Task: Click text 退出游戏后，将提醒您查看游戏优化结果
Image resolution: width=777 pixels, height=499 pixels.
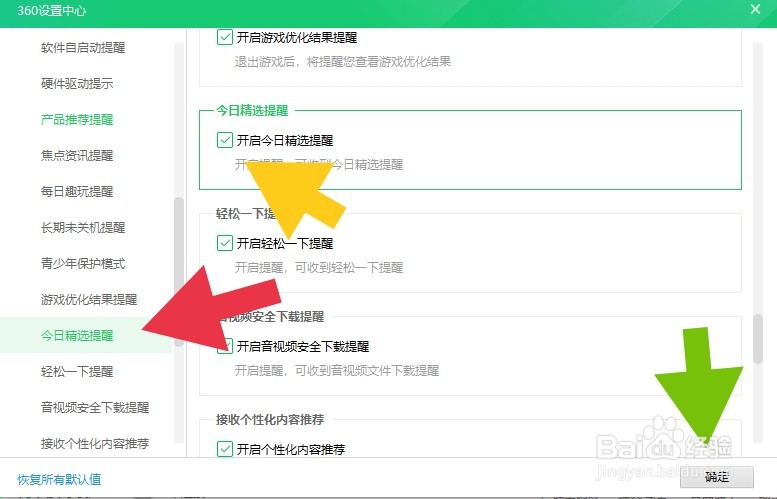Action: pos(342,62)
